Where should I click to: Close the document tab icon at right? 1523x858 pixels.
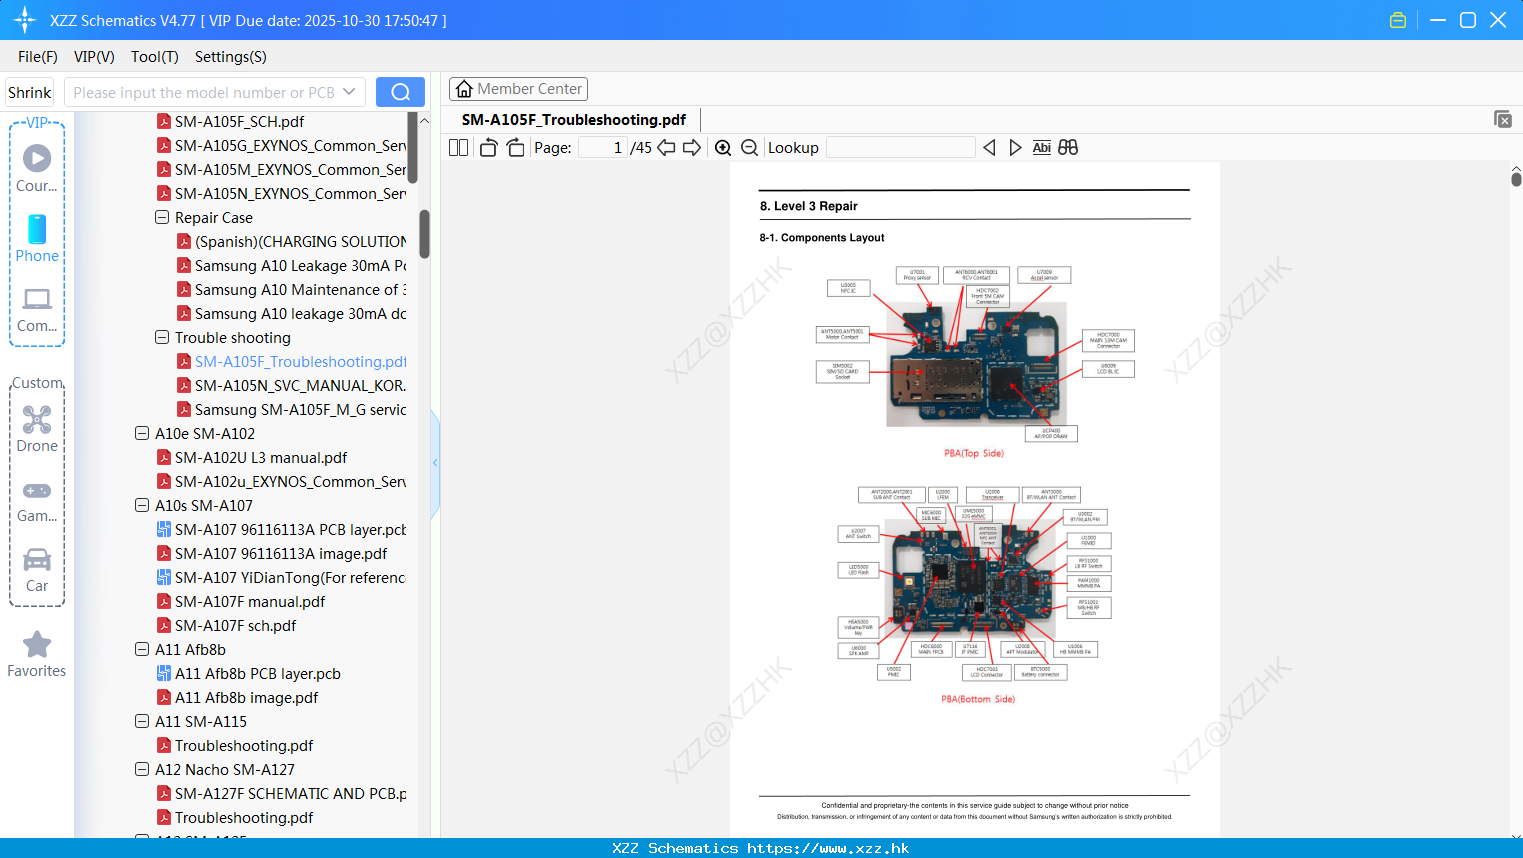coord(1503,119)
